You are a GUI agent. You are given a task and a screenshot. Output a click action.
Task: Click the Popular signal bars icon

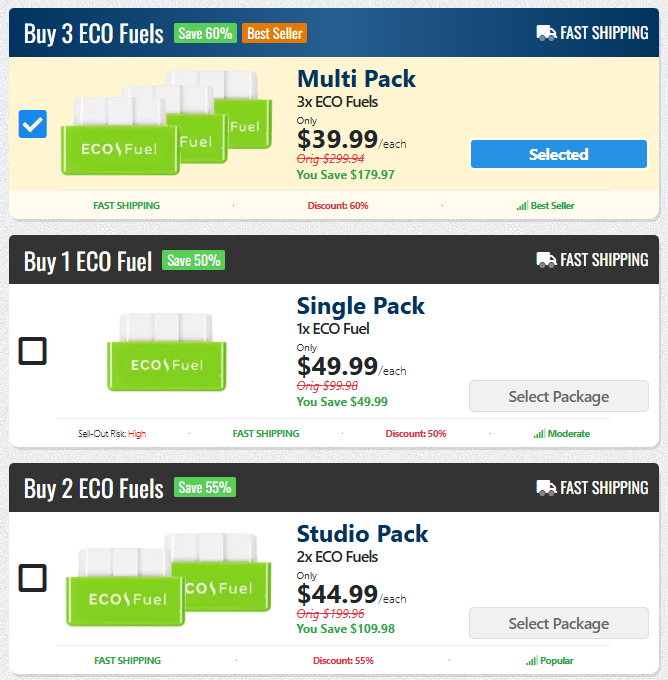(x=531, y=661)
